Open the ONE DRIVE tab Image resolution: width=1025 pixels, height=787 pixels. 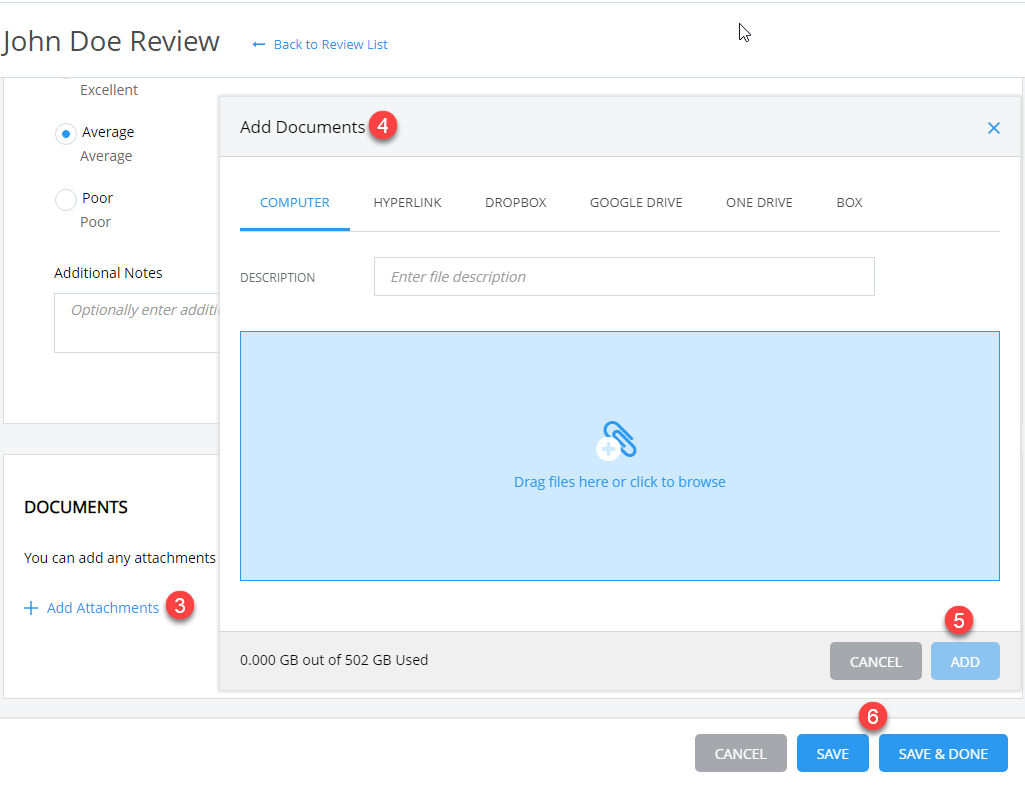[759, 202]
